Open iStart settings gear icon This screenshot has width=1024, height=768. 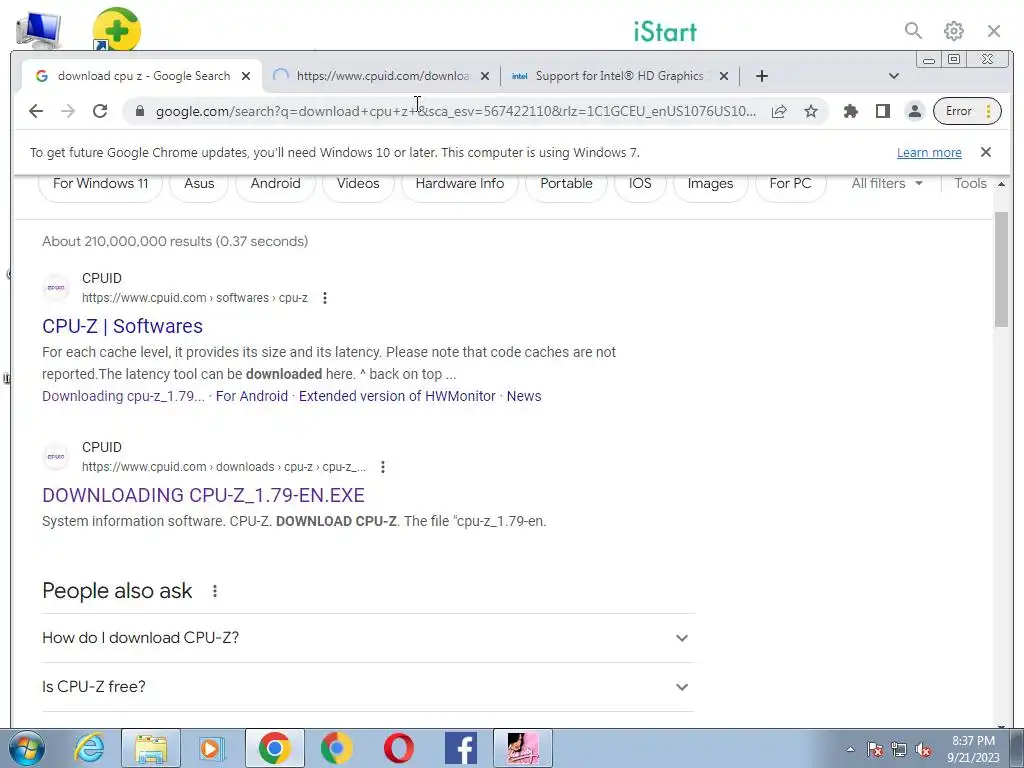pos(953,31)
